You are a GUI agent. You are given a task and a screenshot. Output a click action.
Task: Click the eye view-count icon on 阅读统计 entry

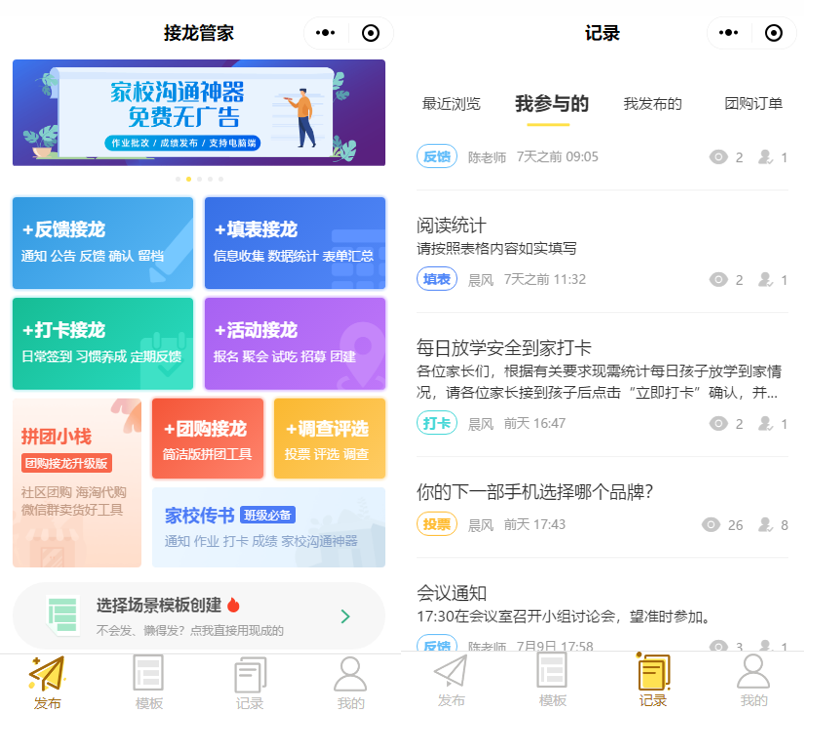tap(717, 280)
